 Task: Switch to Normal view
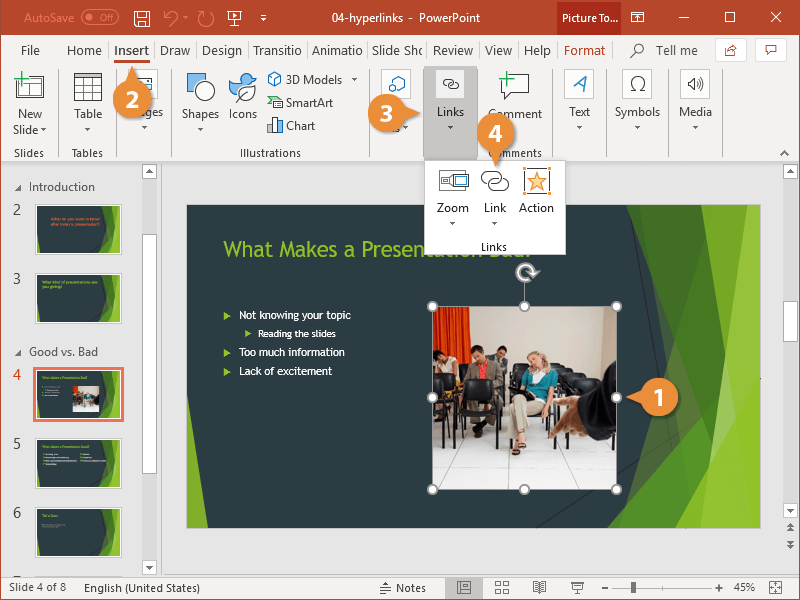[x=464, y=588]
